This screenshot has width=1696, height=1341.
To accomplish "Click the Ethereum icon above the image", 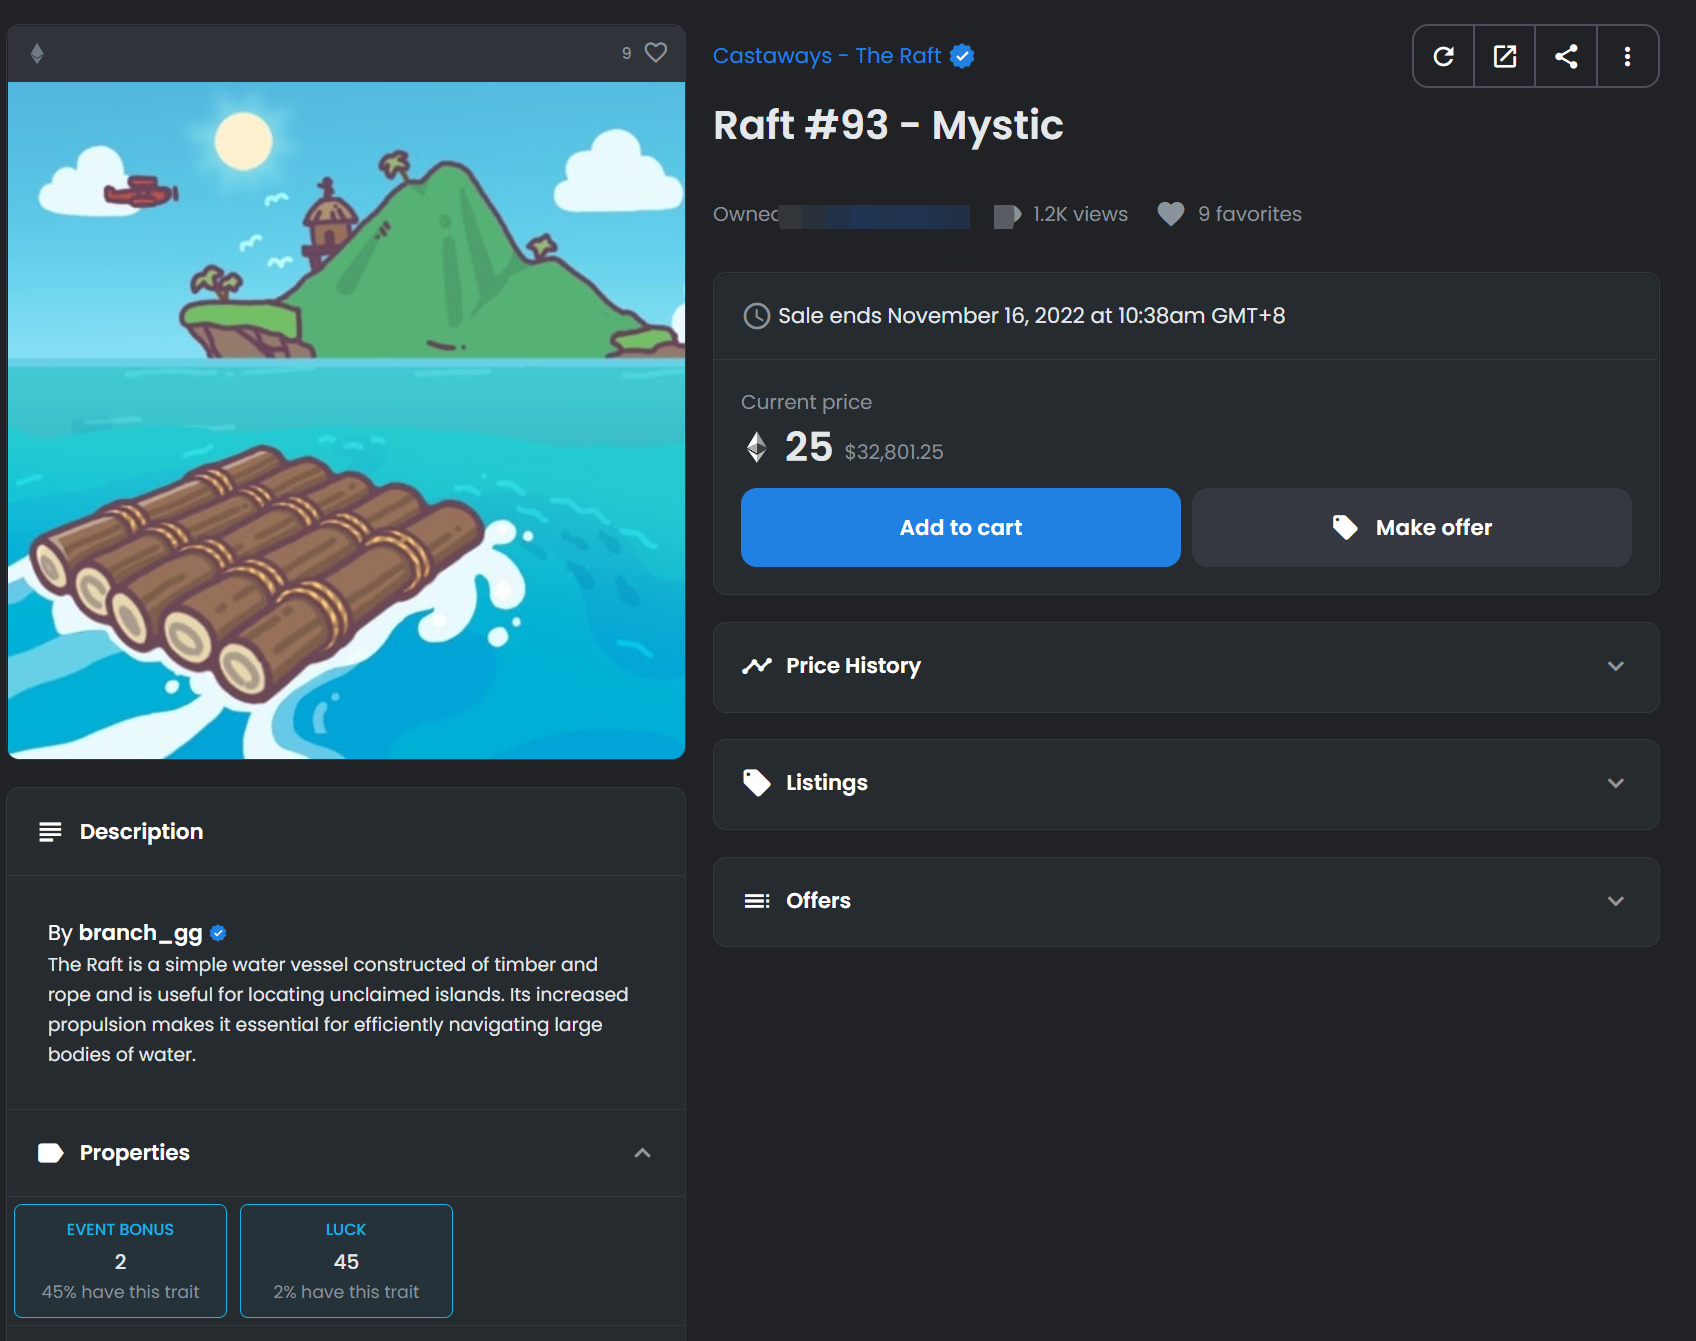I will coord(37,54).
